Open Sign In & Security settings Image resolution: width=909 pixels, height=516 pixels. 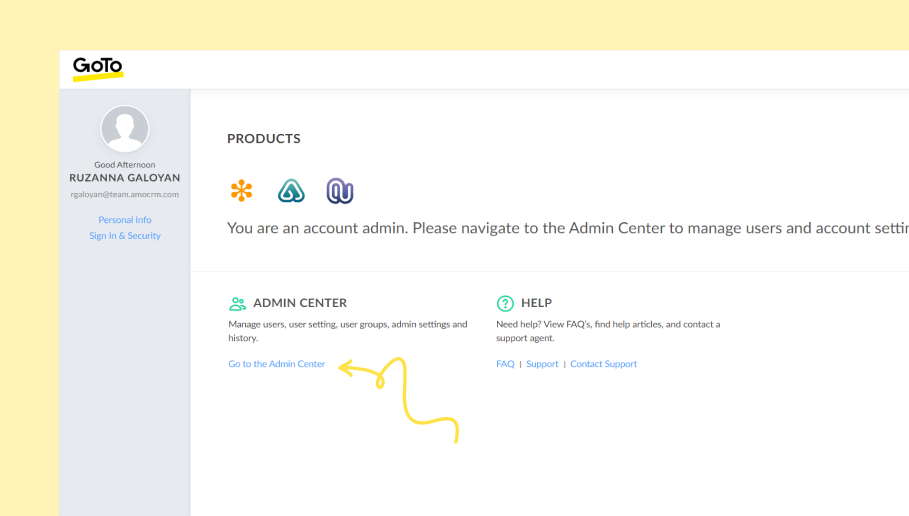[125, 235]
